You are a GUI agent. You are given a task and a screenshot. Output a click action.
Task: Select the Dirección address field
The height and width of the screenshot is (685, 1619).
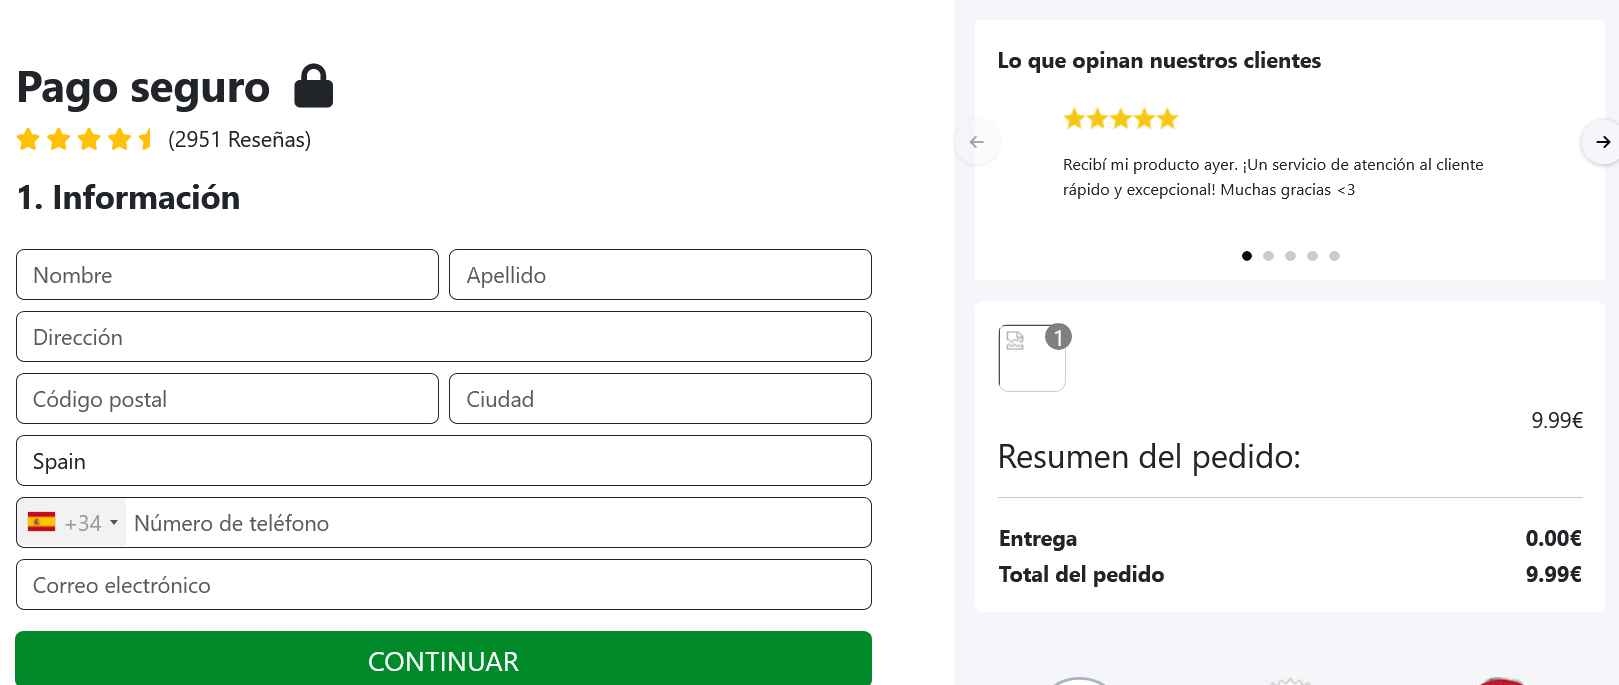tap(443, 337)
